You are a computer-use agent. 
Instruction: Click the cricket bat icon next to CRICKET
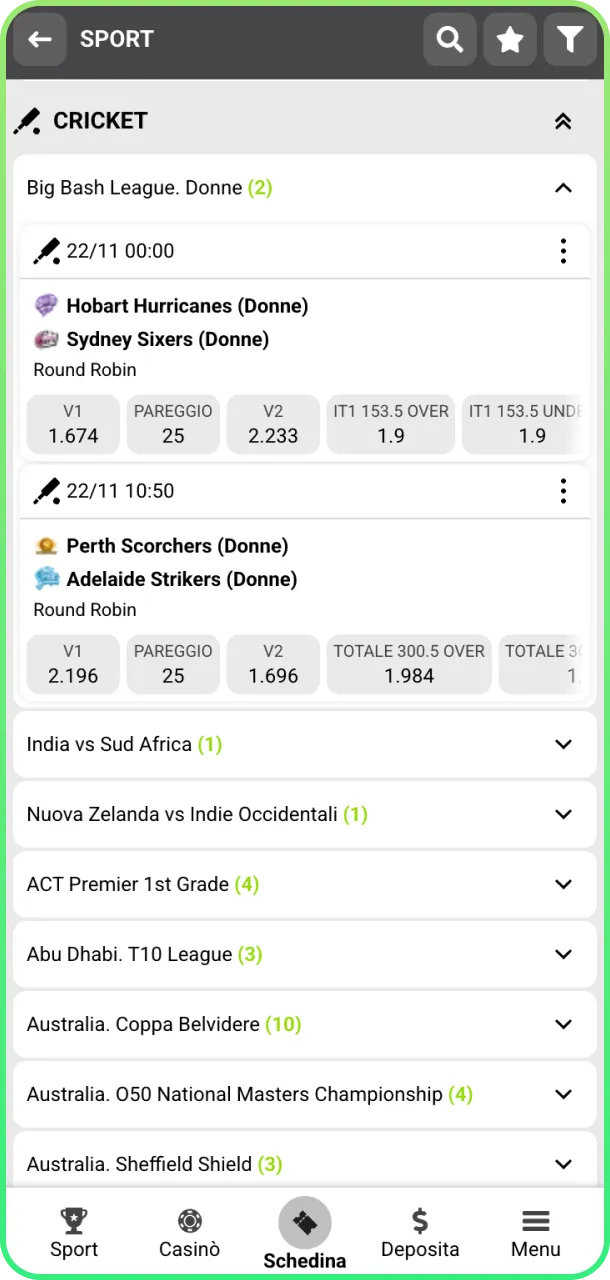tap(27, 120)
